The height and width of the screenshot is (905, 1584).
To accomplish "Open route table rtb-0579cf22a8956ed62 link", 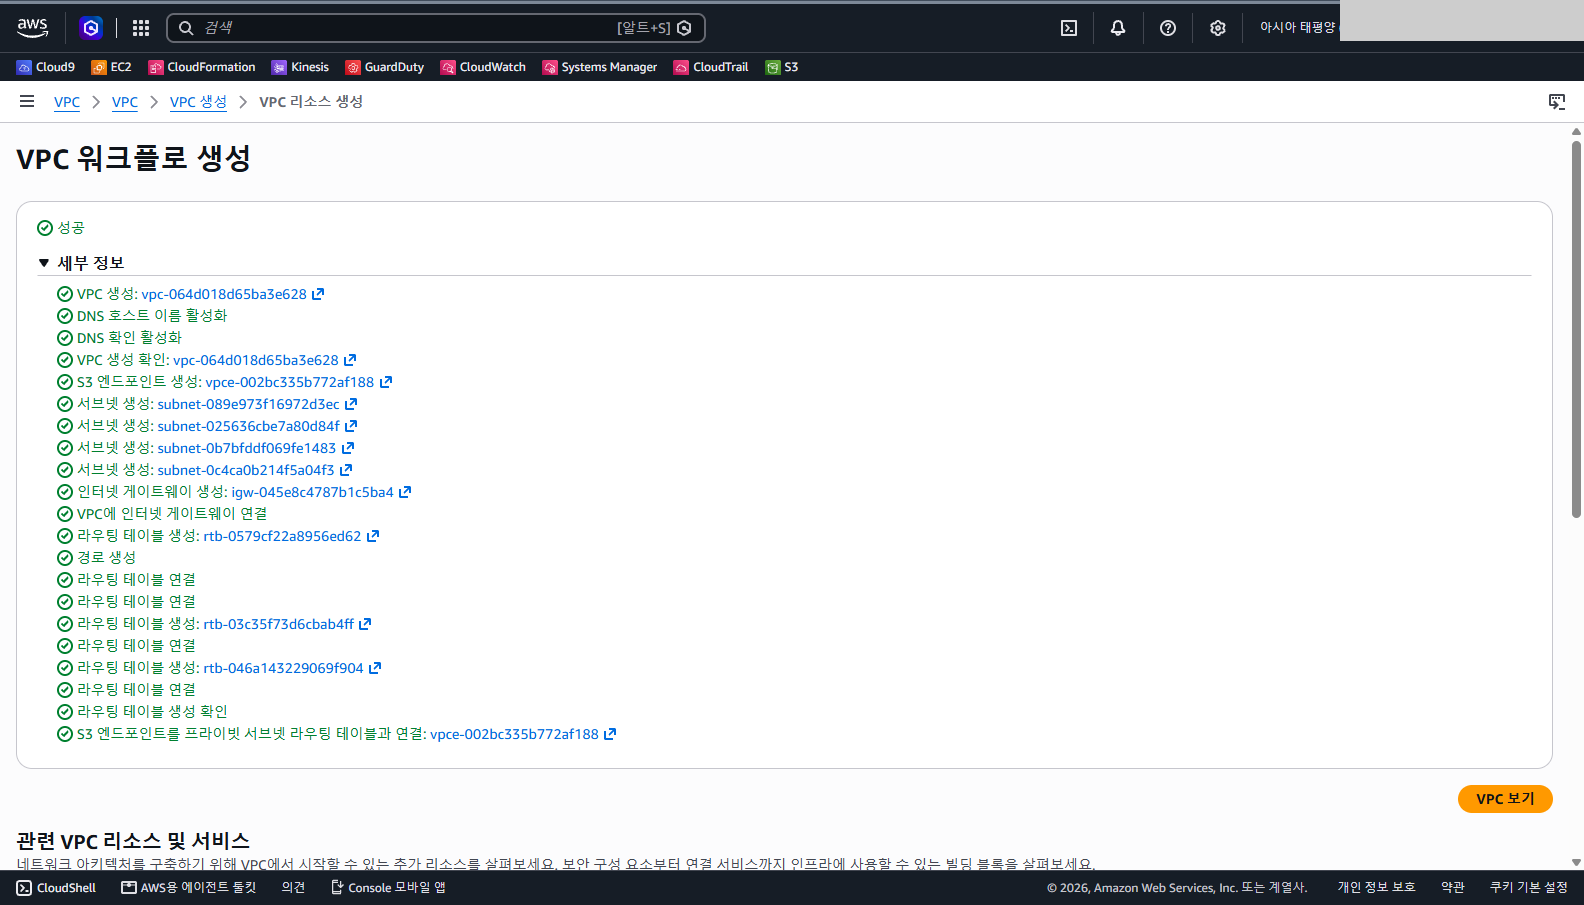I will 291,536.
